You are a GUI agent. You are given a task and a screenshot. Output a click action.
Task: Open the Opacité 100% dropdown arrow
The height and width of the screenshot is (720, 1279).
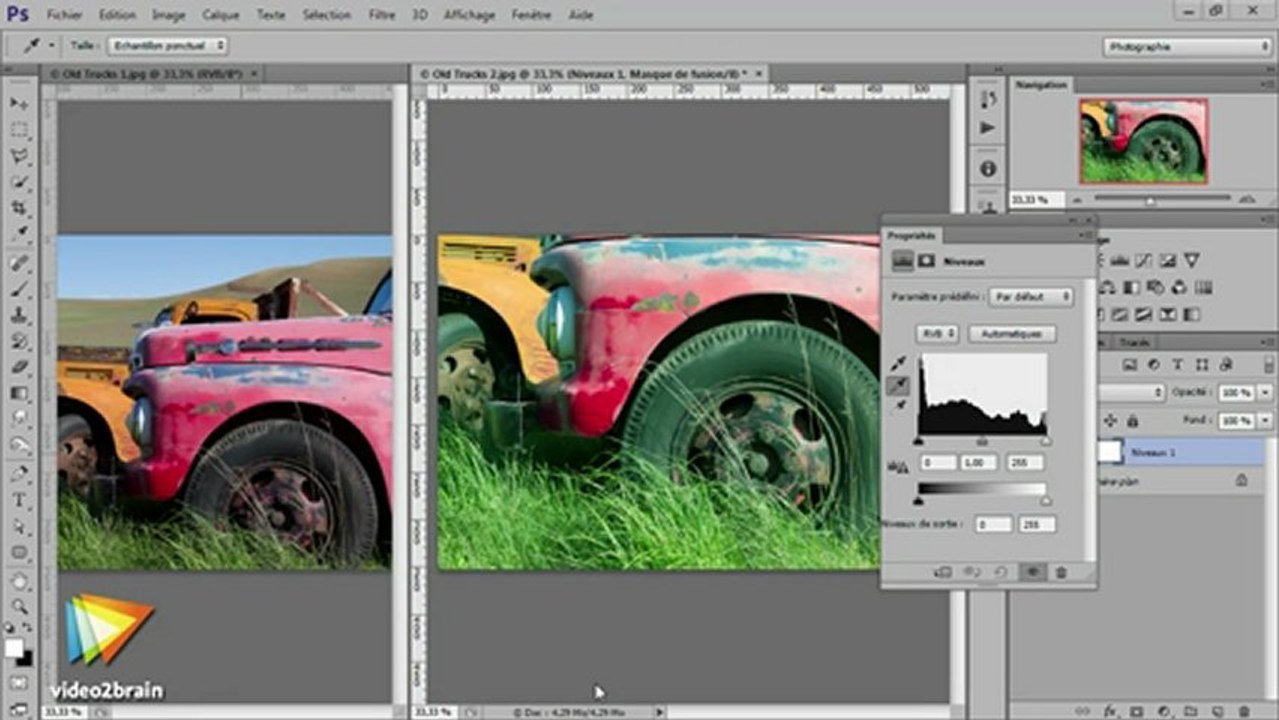[1267, 393]
